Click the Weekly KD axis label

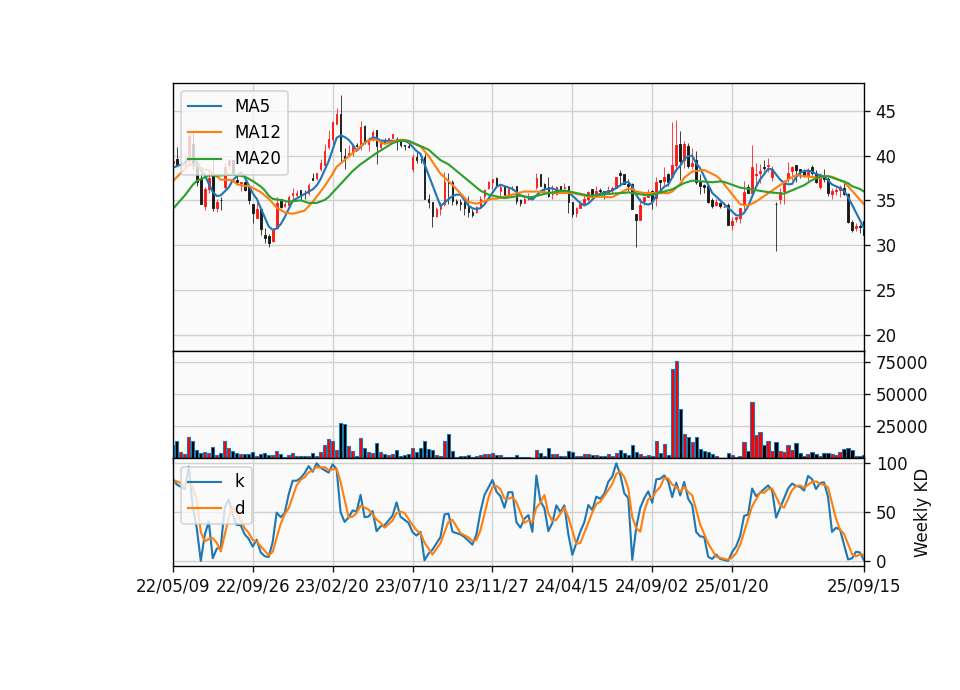click(x=920, y=513)
